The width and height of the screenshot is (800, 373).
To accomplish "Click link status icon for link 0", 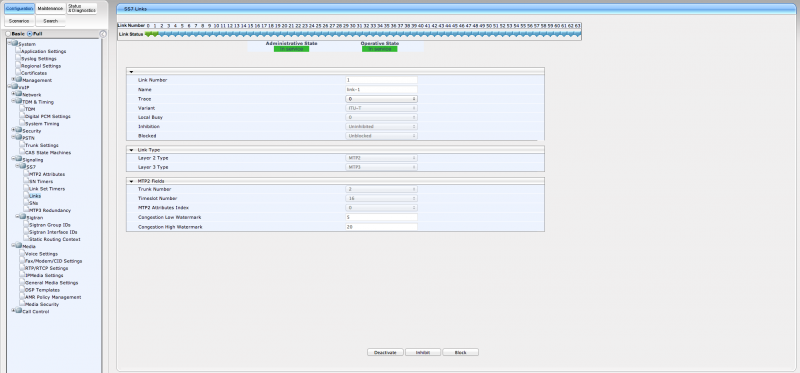I will [x=148, y=34].
